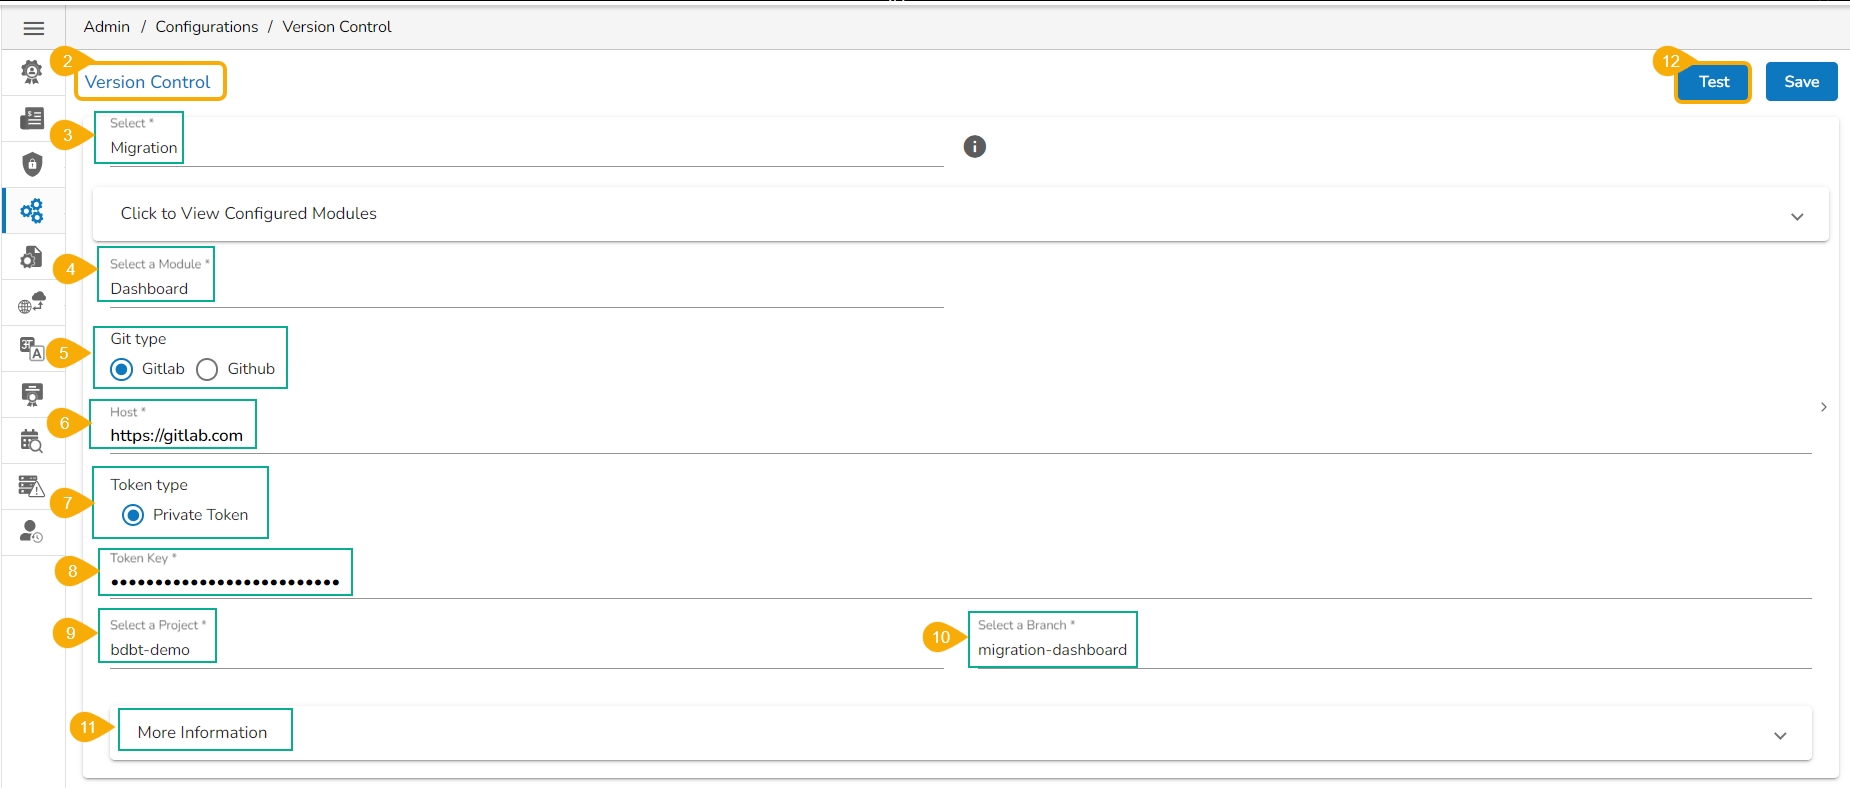Screen dimensions: 1850x788
Task: Open the hamburger menu
Action: coord(33,28)
